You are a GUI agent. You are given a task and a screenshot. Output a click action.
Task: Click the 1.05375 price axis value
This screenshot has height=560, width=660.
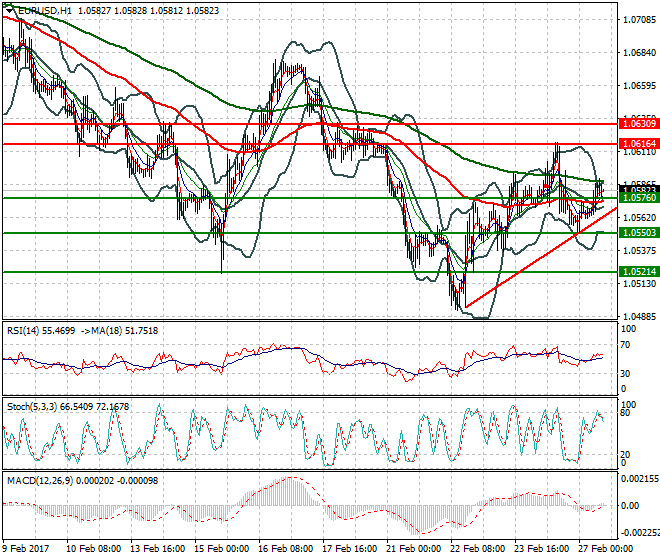tap(639, 251)
